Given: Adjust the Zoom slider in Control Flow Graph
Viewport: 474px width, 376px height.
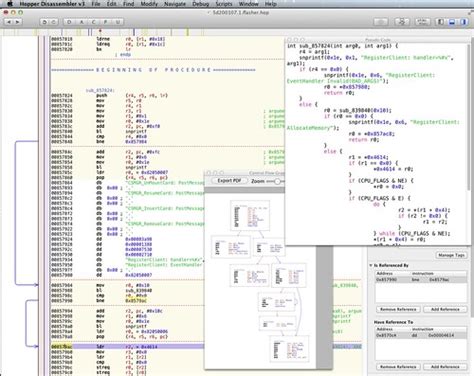Looking at the screenshot, I should coord(277,181).
